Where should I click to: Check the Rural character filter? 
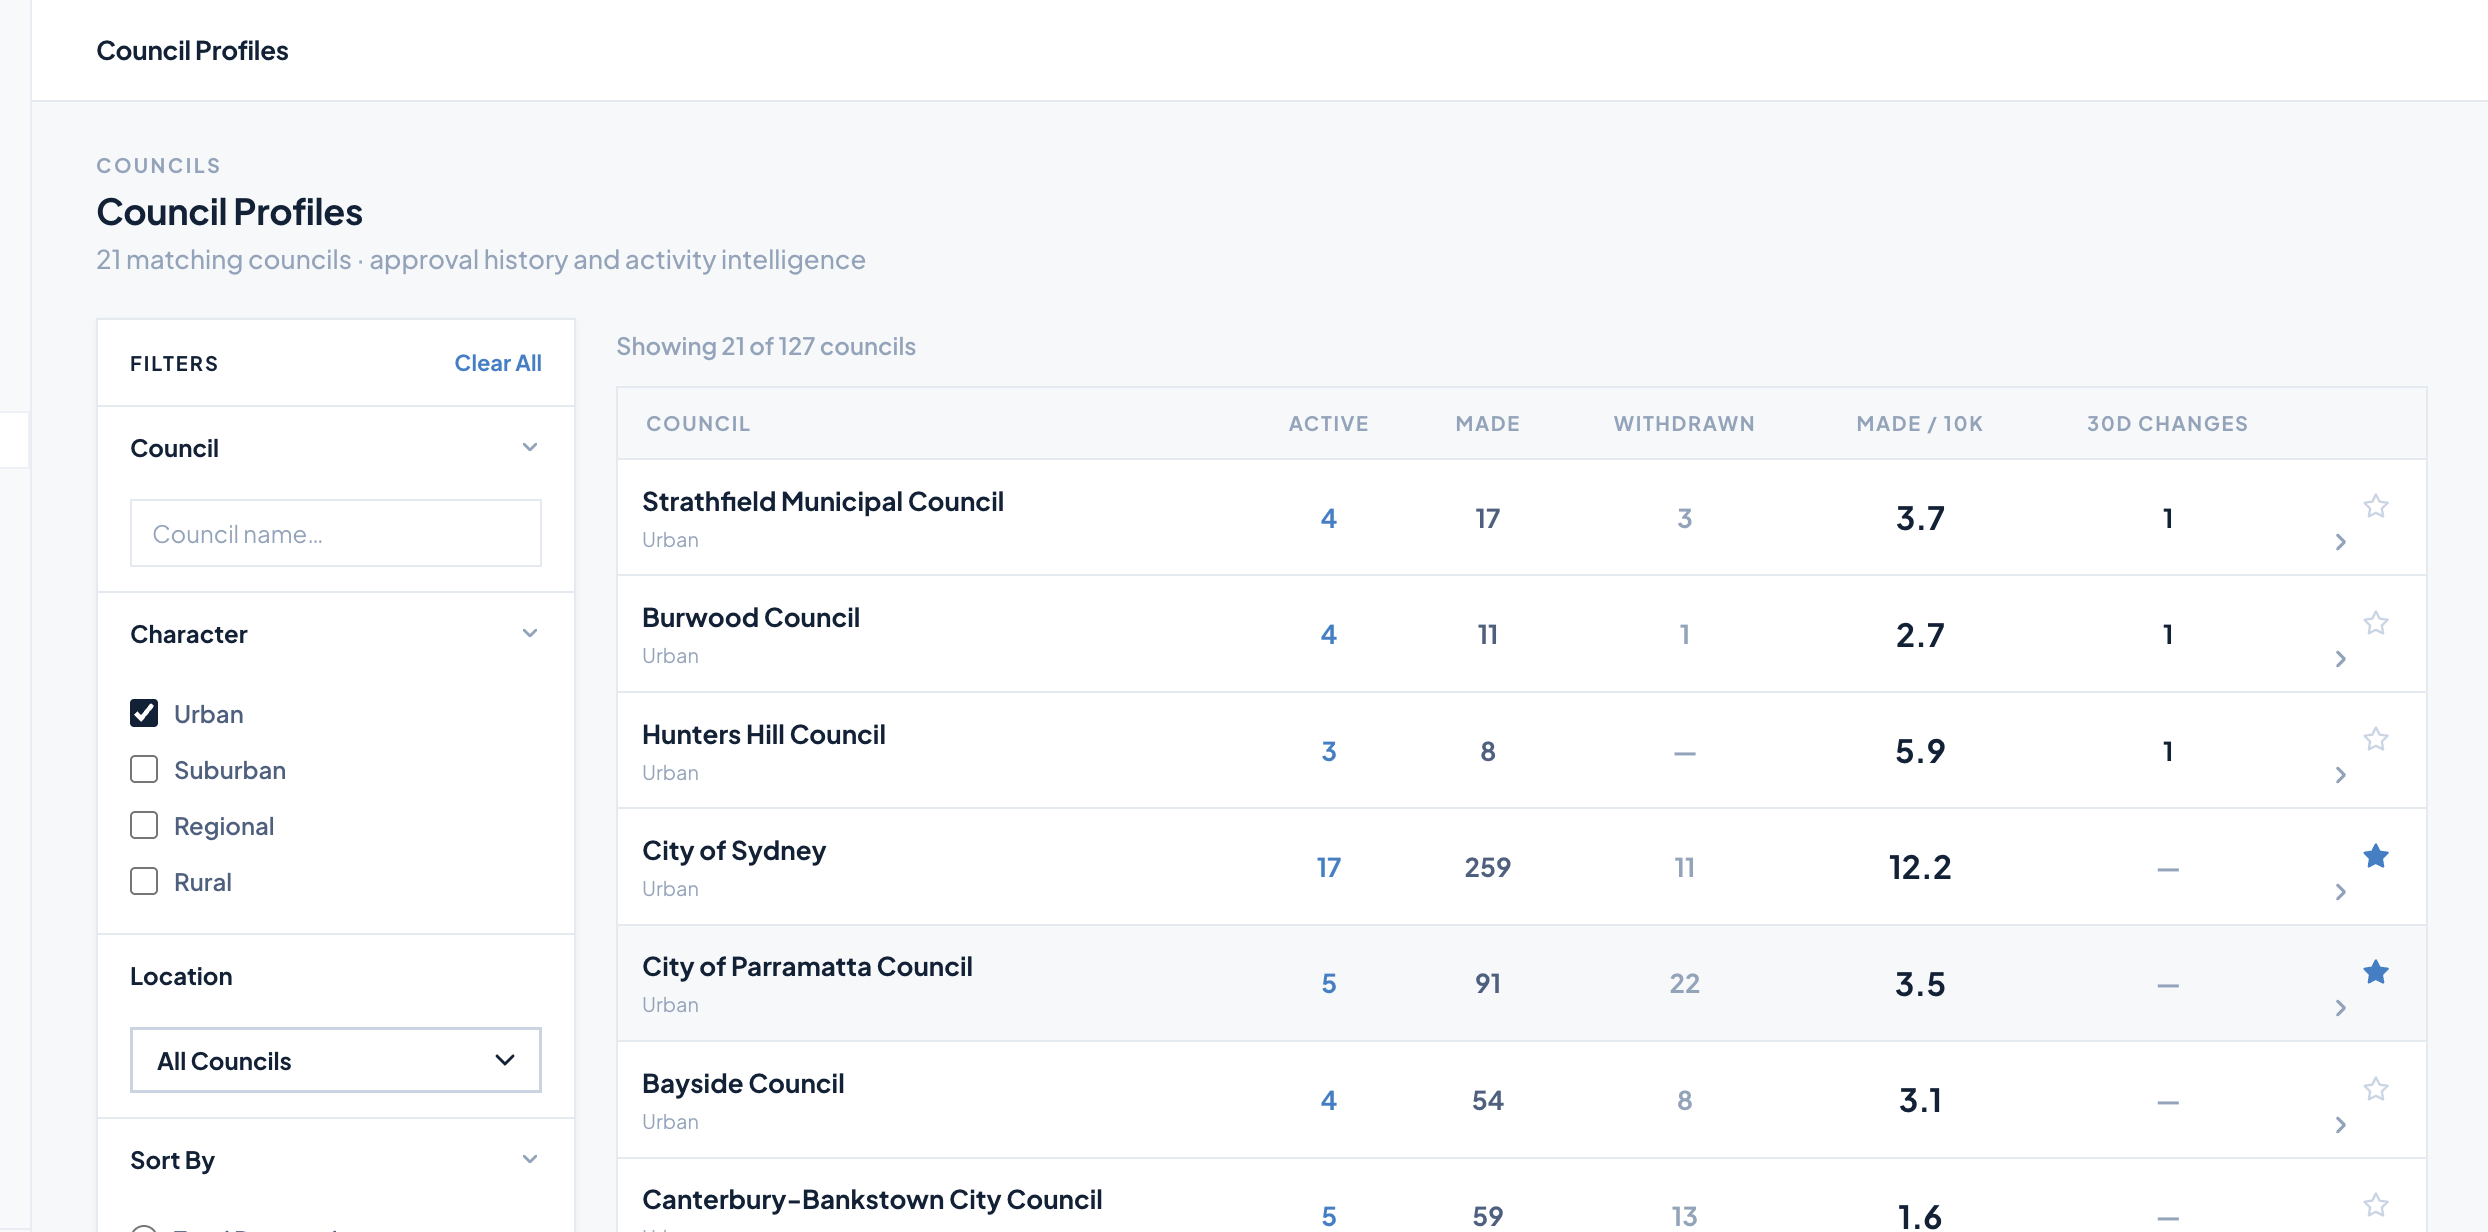tap(144, 881)
